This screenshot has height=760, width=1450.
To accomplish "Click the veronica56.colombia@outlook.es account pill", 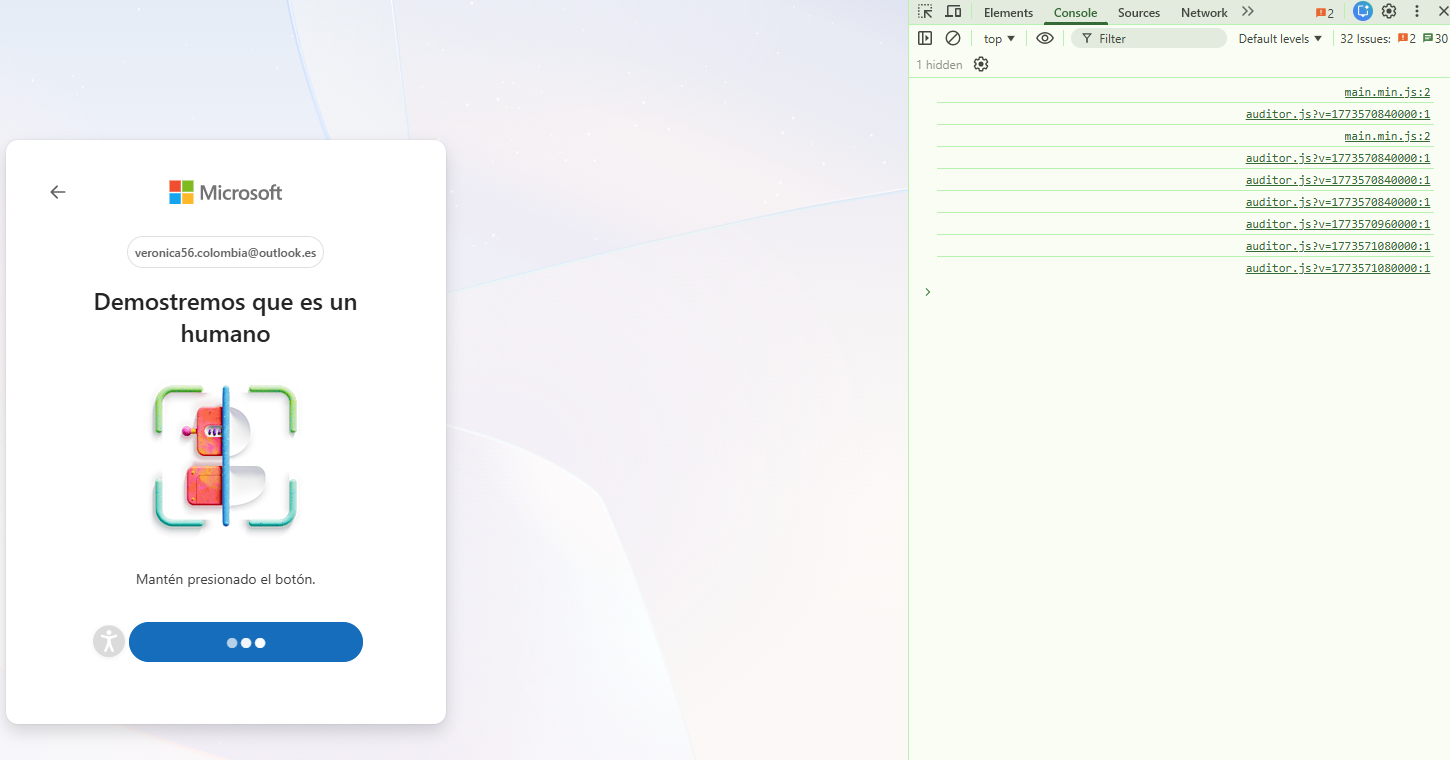I will click(x=225, y=252).
